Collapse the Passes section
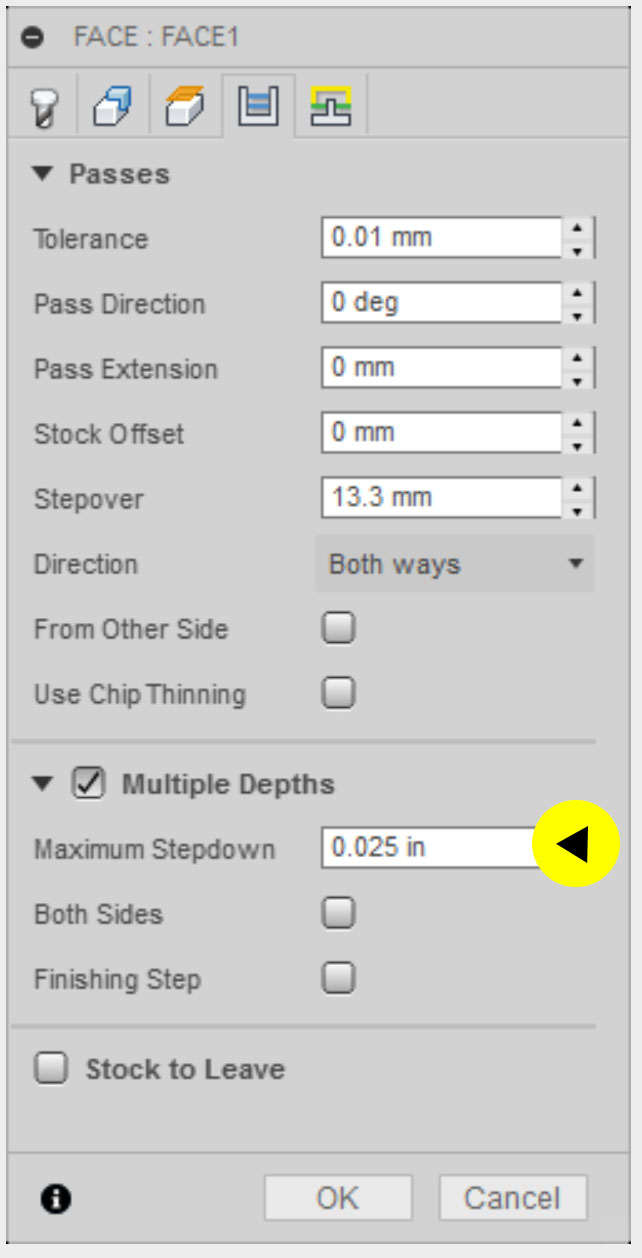The width and height of the screenshot is (642, 1258). tap(41, 174)
